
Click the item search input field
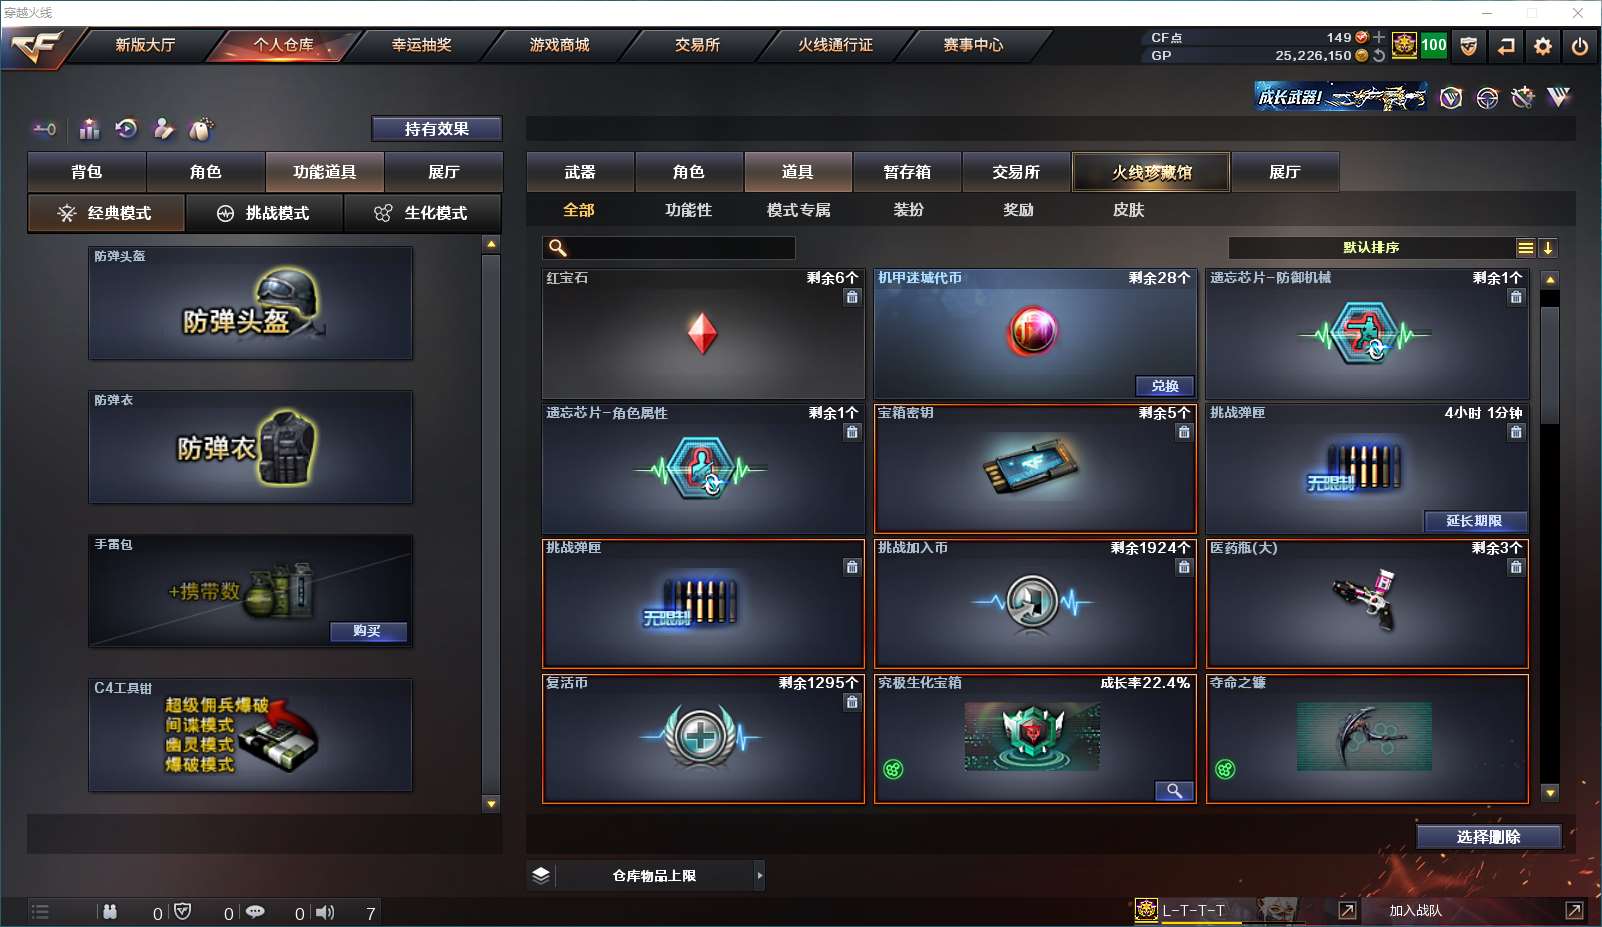pyautogui.click(x=669, y=248)
